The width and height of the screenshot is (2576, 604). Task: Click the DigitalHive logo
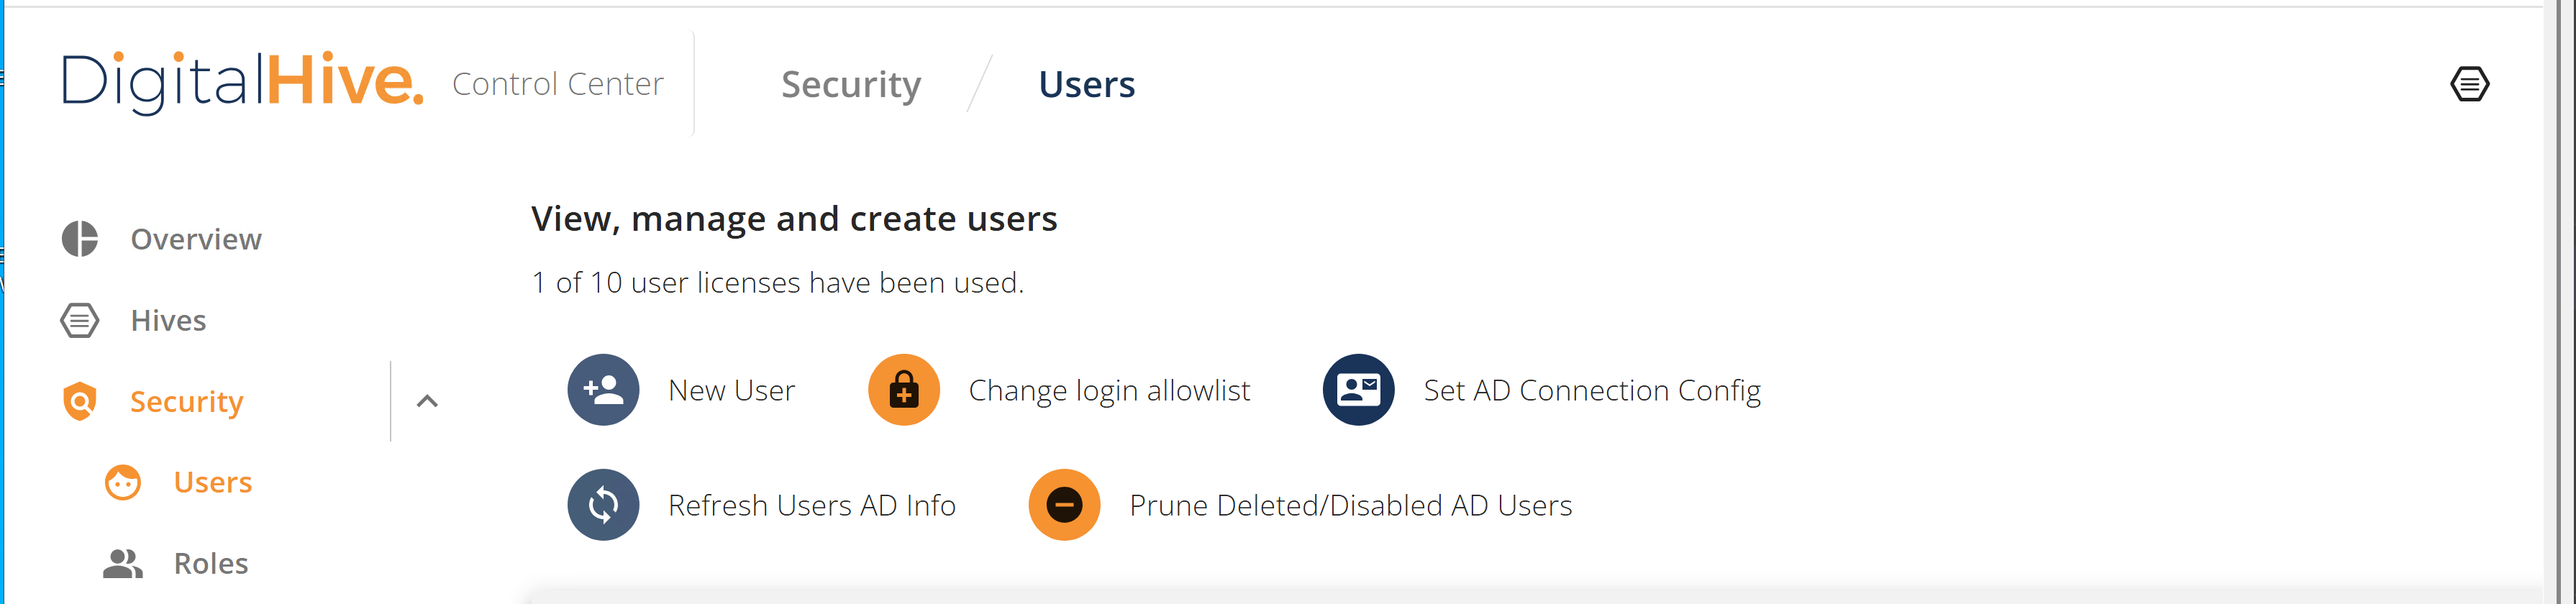243,83
